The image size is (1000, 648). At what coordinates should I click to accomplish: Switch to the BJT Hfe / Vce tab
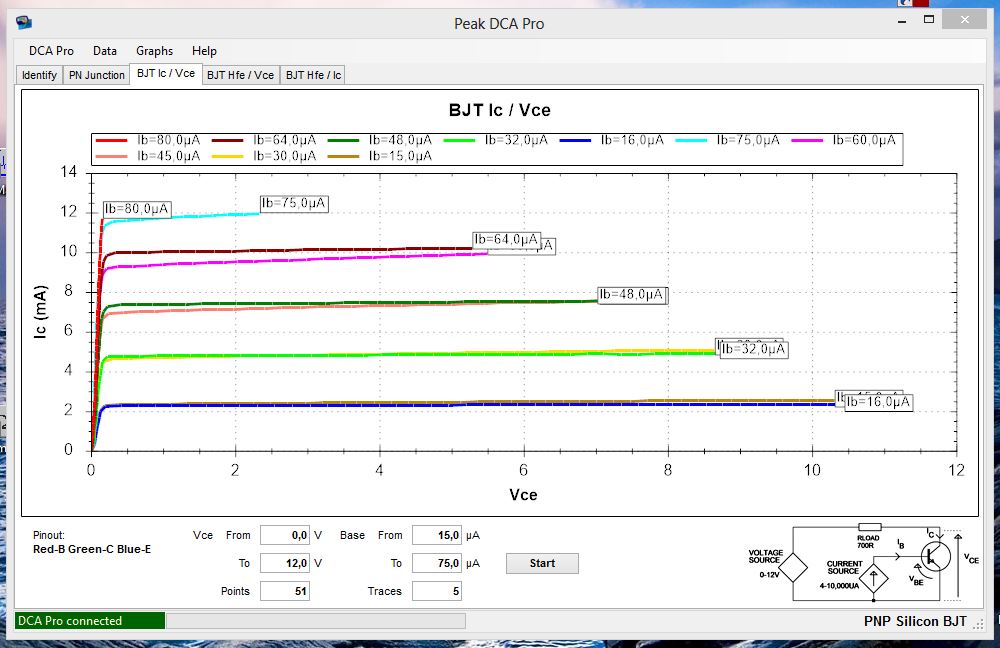click(x=240, y=75)
